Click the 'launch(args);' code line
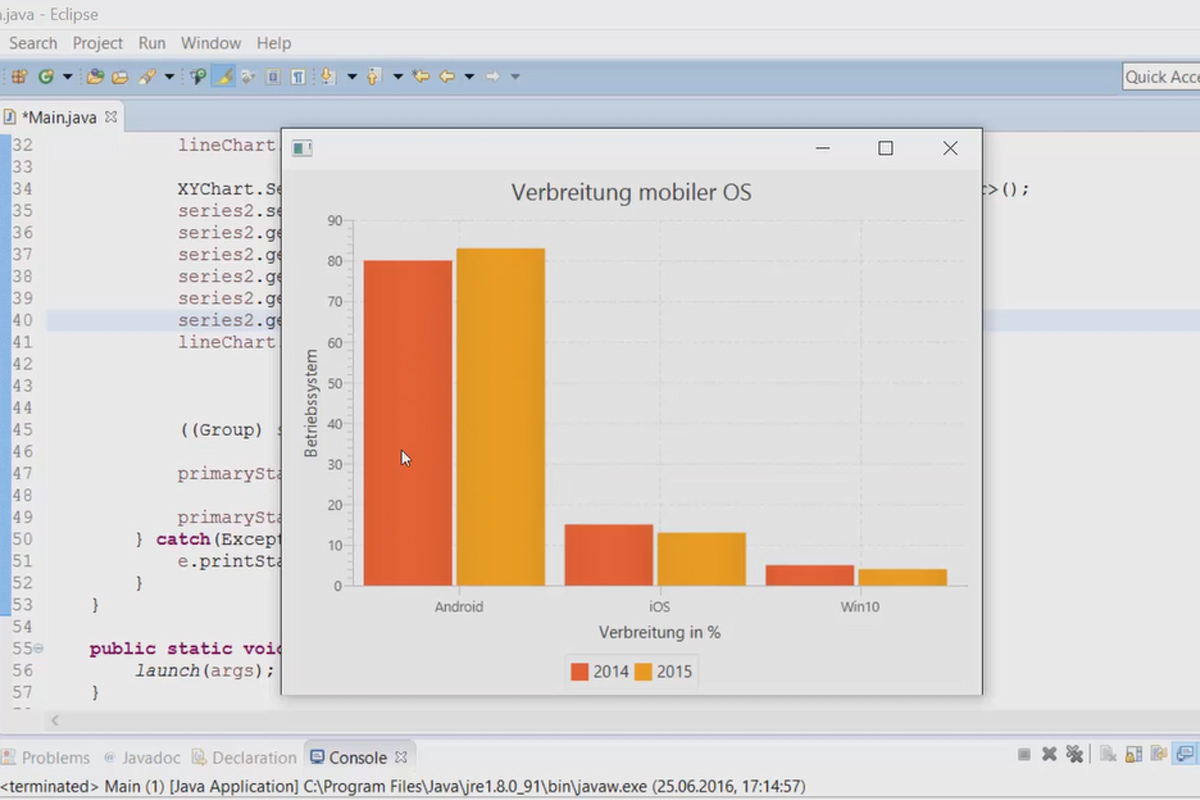This screenshot has height=800, width=1200. pyautogui.click(x=205, y=670)
